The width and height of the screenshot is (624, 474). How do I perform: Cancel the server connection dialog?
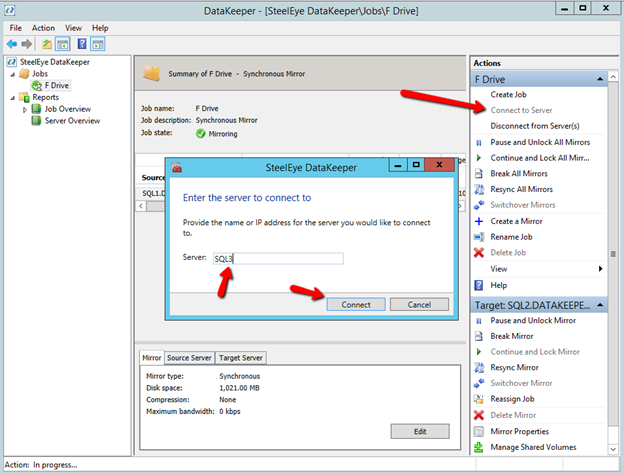(x=419, y=304)
